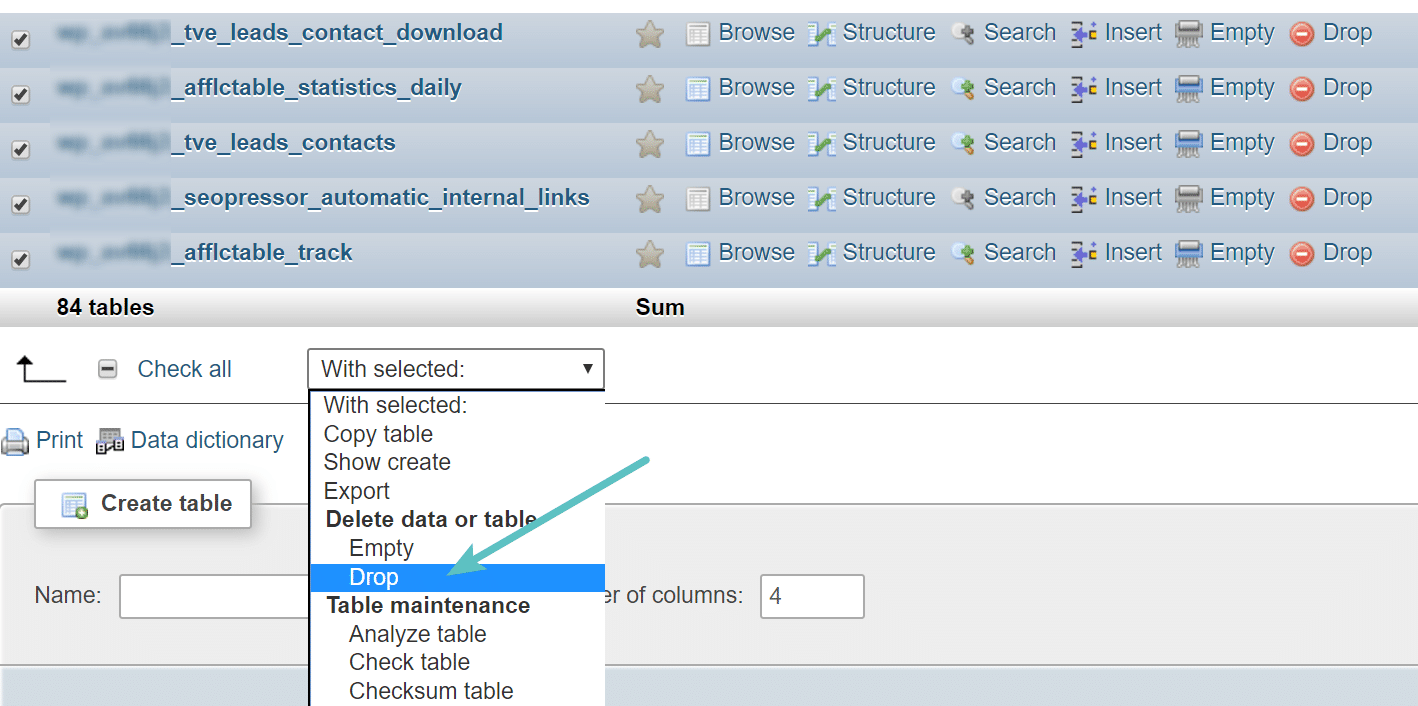Uncheck the seopressor_automatic_internal_links checkbox
Screen dimensions: 1418x706
(20, 205)
